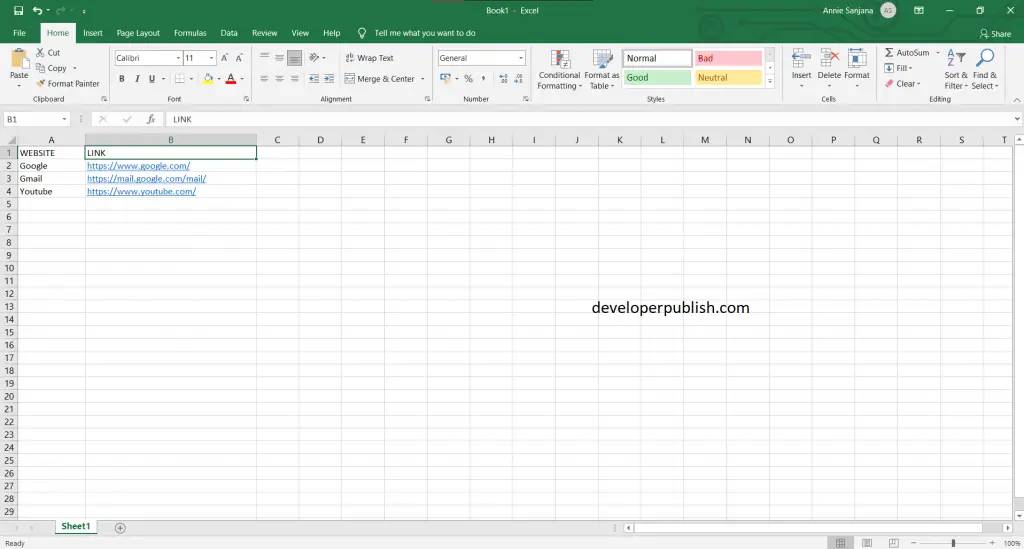Click the Paste clipboard icon
1024x549 pixels.
click(19, 60)
